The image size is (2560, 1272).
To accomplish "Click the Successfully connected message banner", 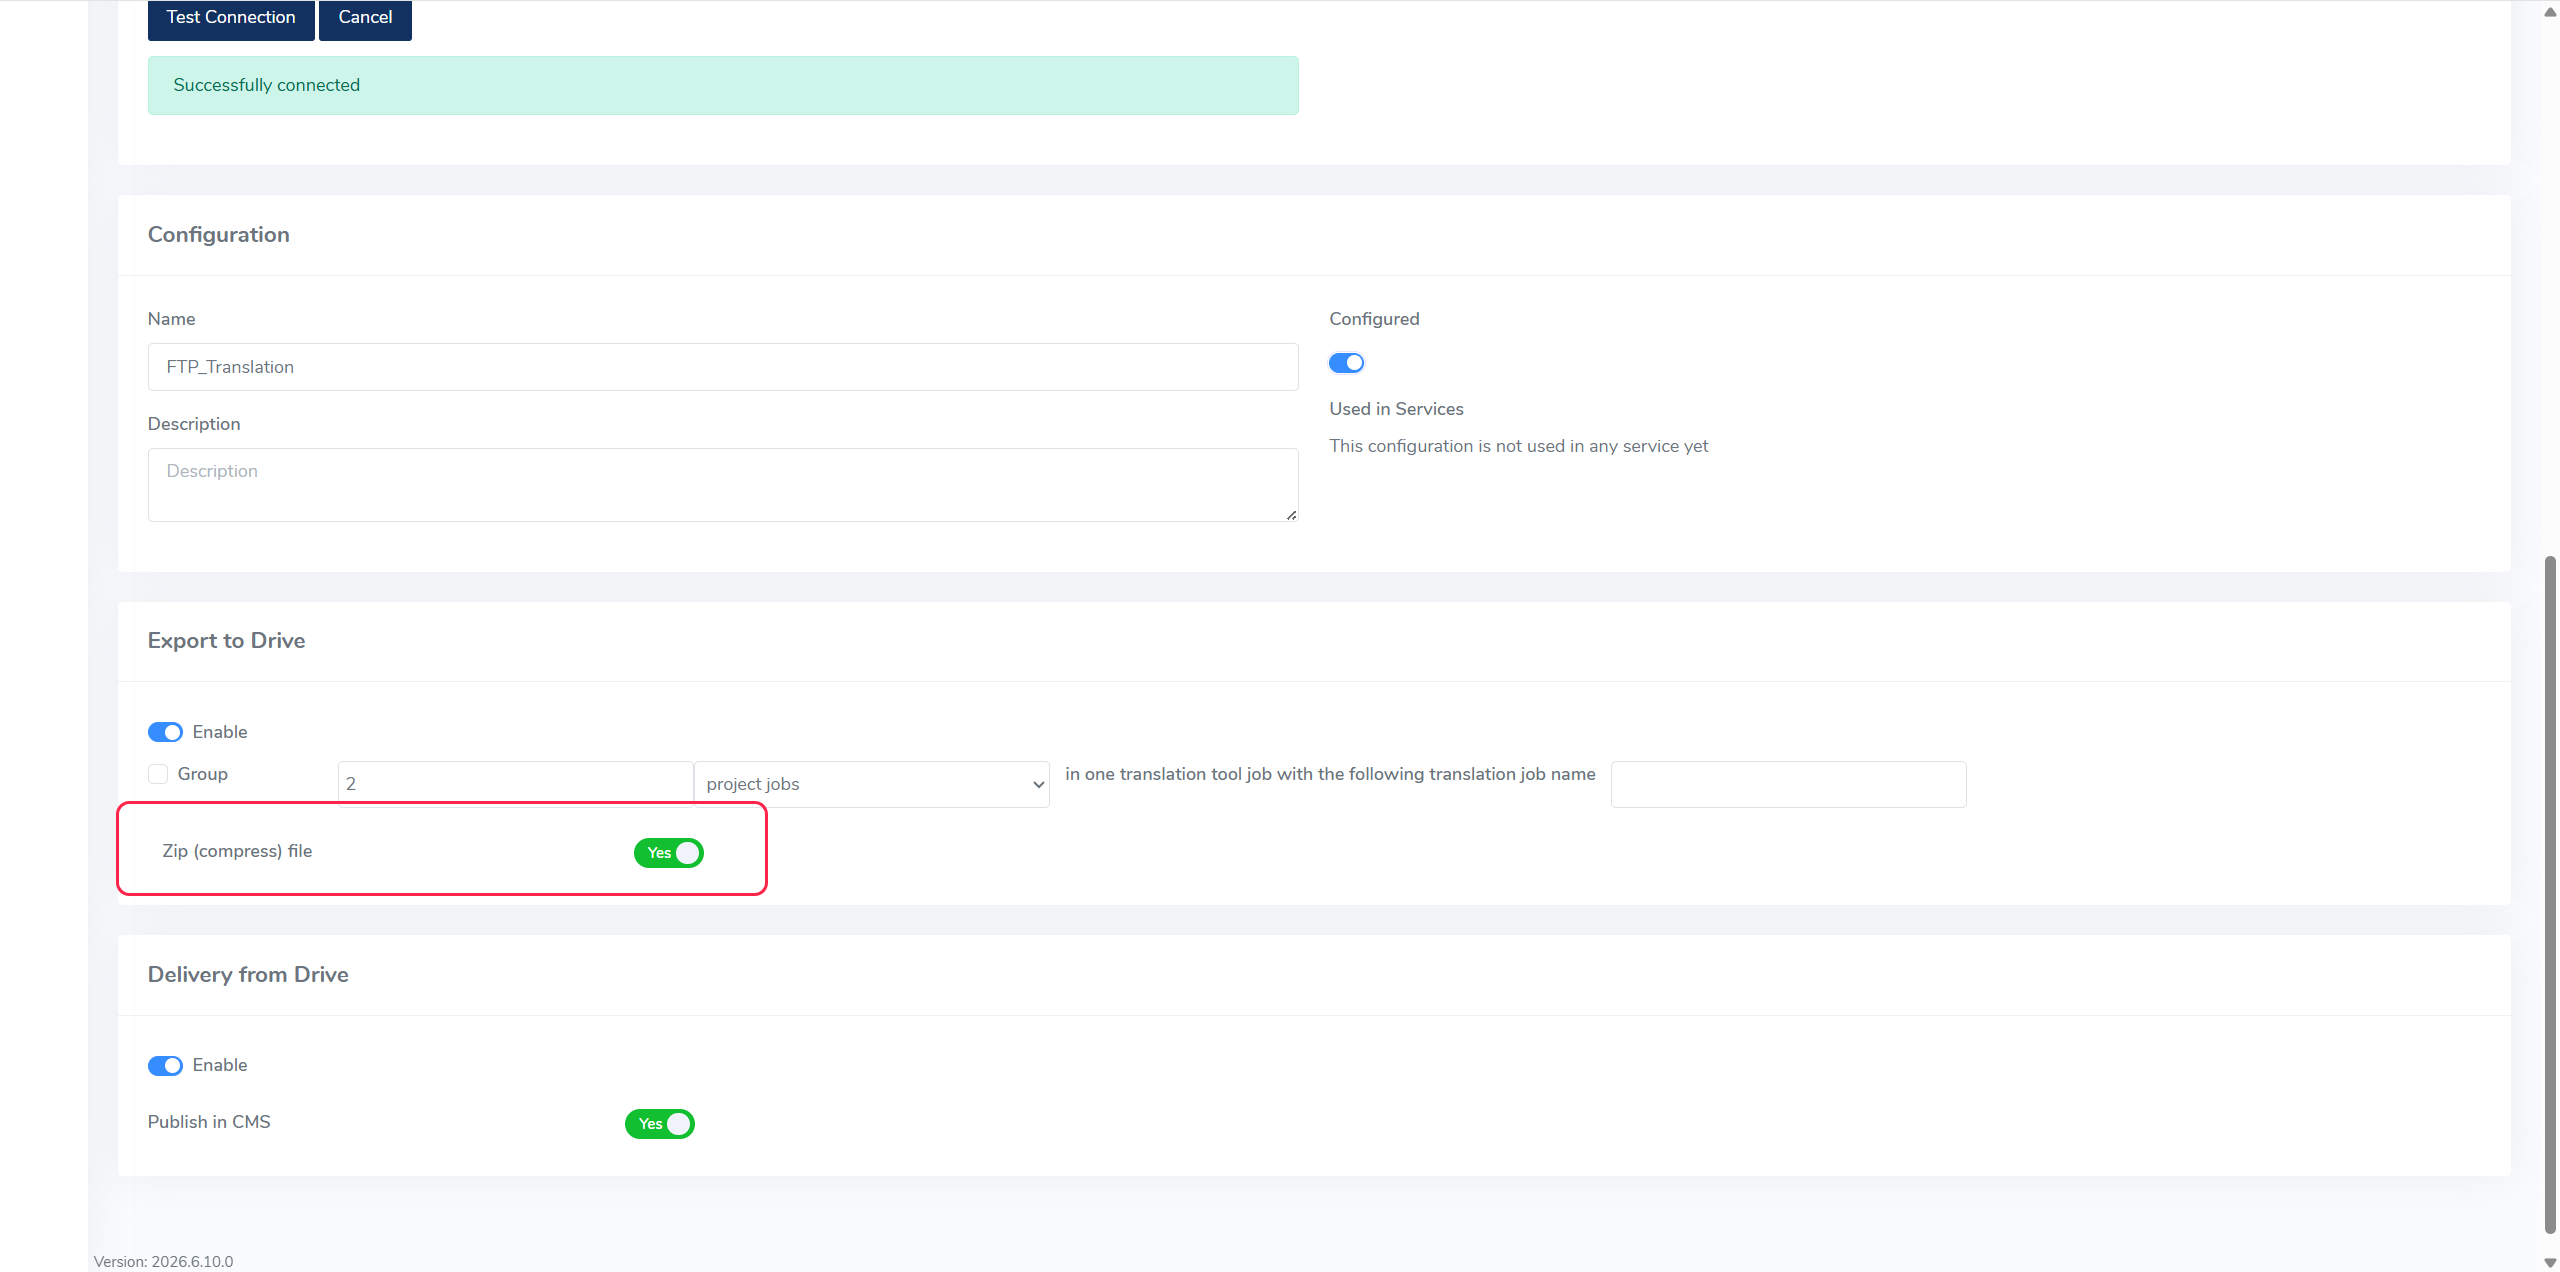I will pos(723,85).
